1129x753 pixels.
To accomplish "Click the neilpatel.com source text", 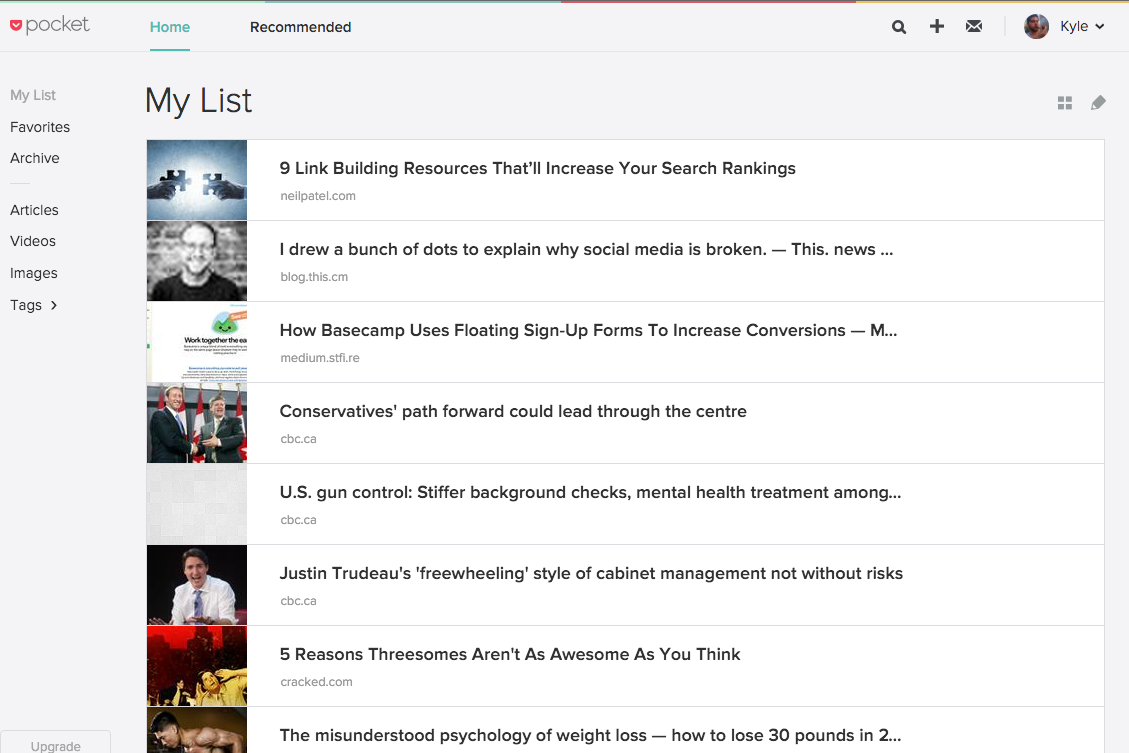I will (x=318, y=196).
